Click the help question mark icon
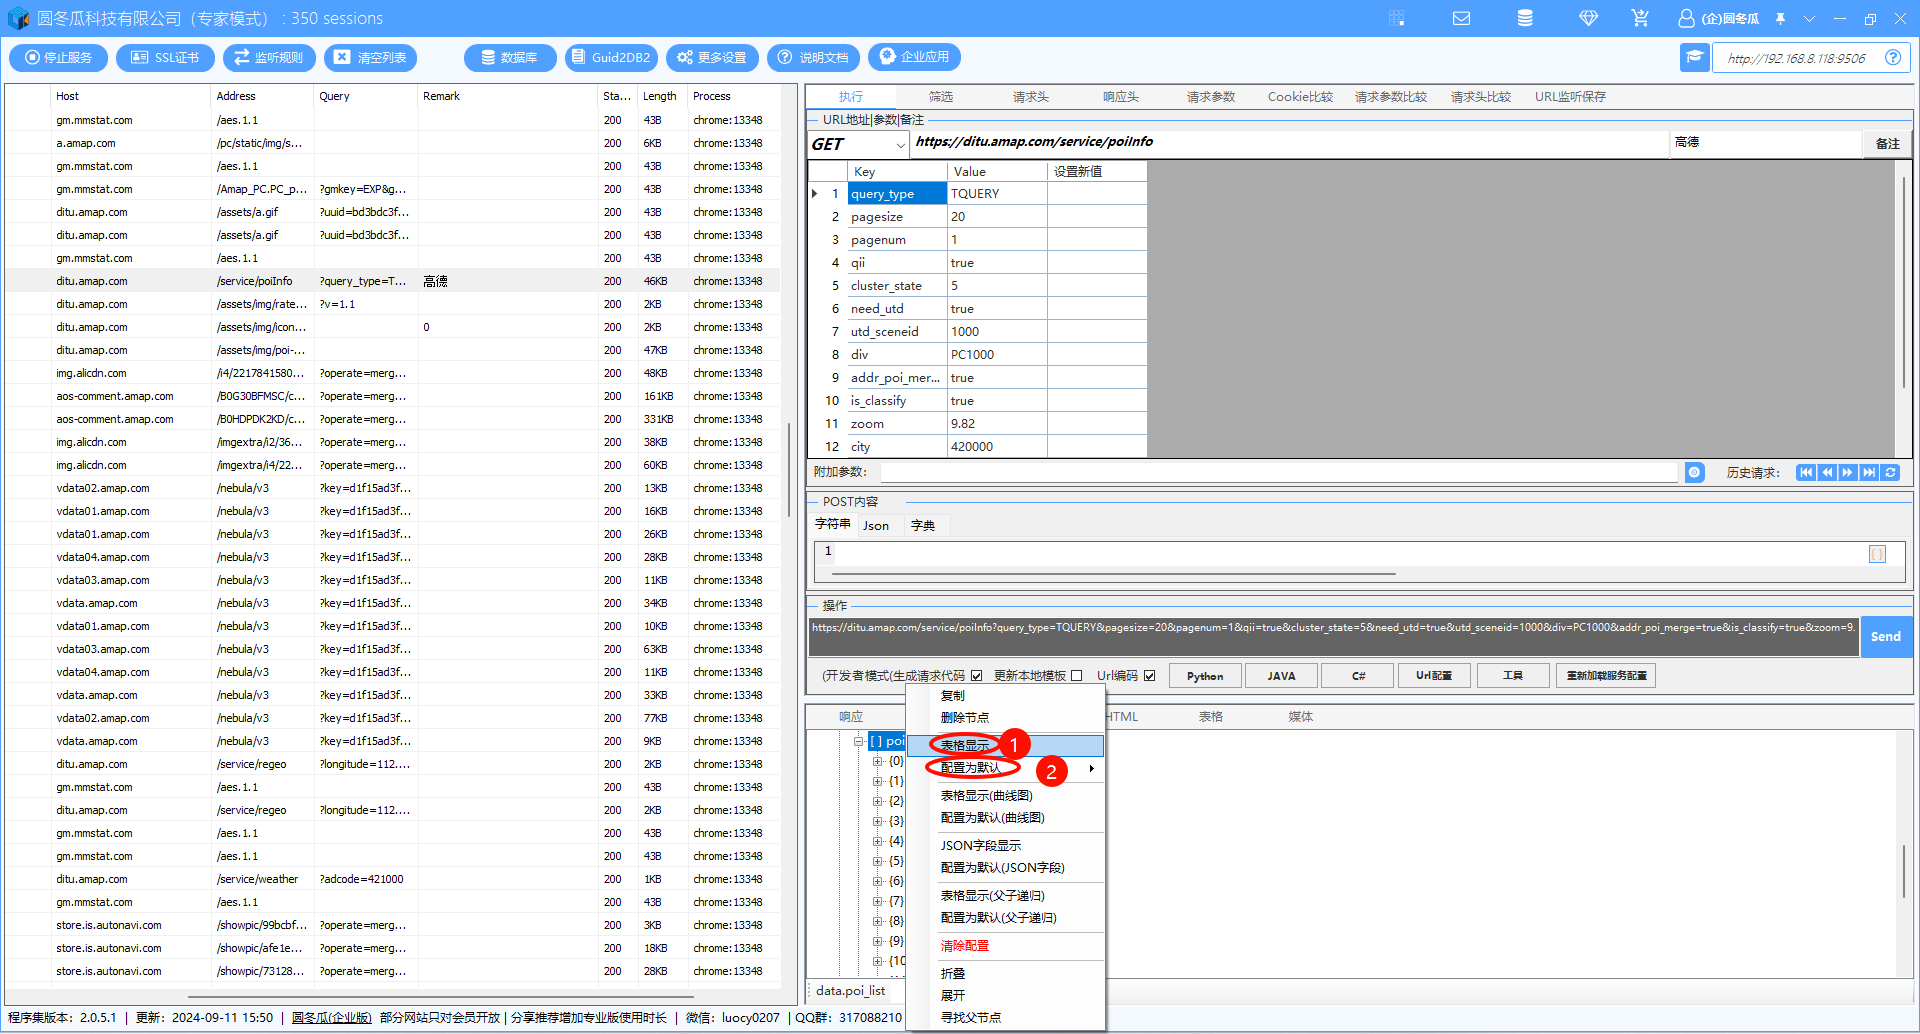 click(1893, 58)
